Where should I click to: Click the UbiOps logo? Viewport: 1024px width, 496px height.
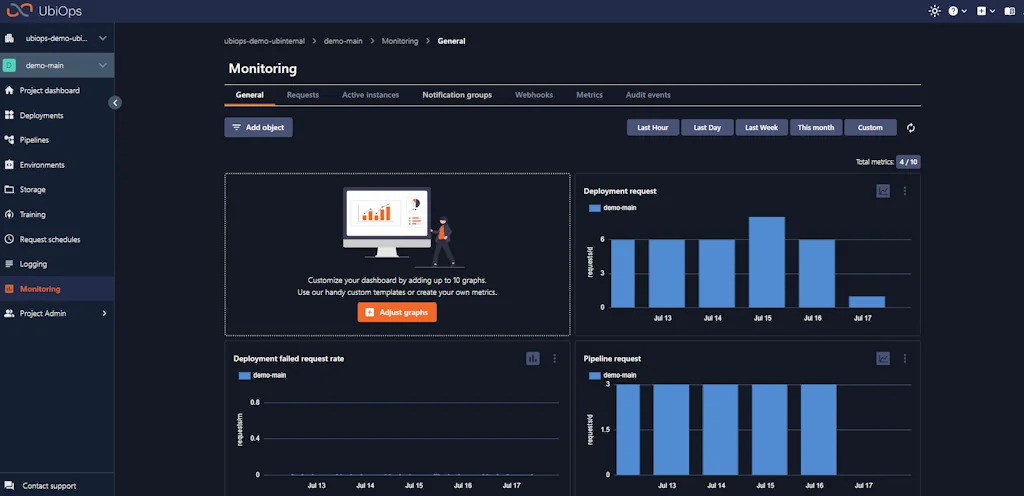[44, 11]
